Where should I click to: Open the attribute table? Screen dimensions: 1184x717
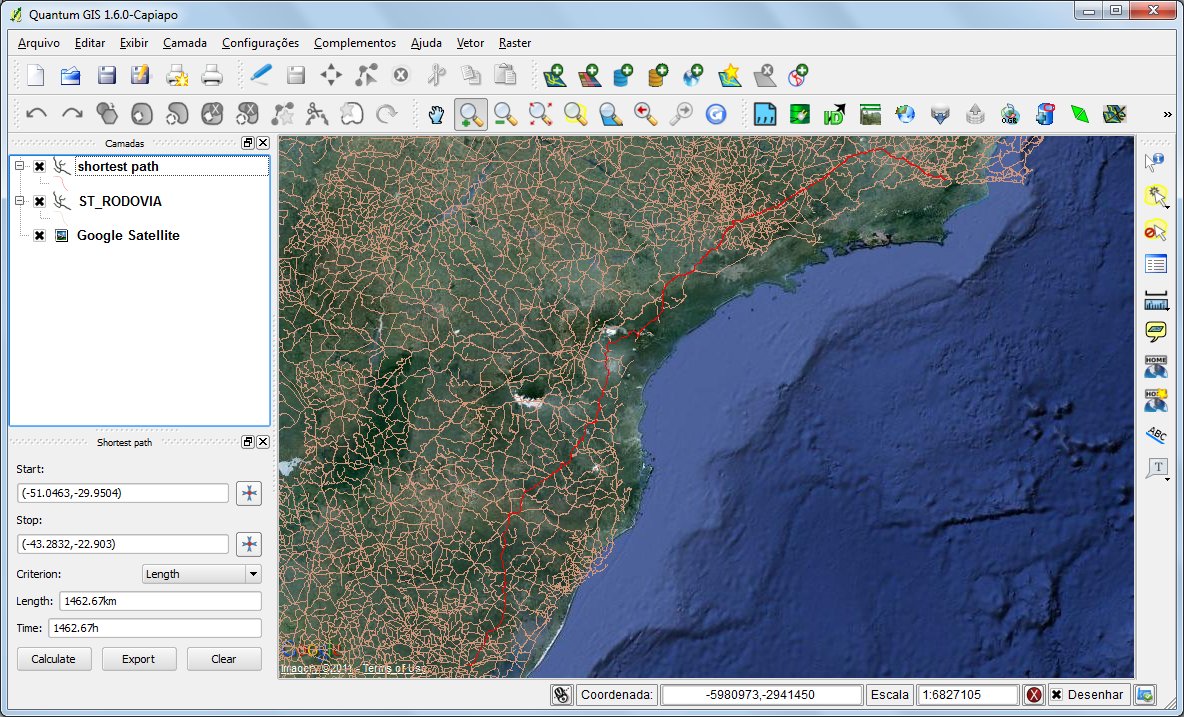pyautogui.click(x=1154, y=264)
